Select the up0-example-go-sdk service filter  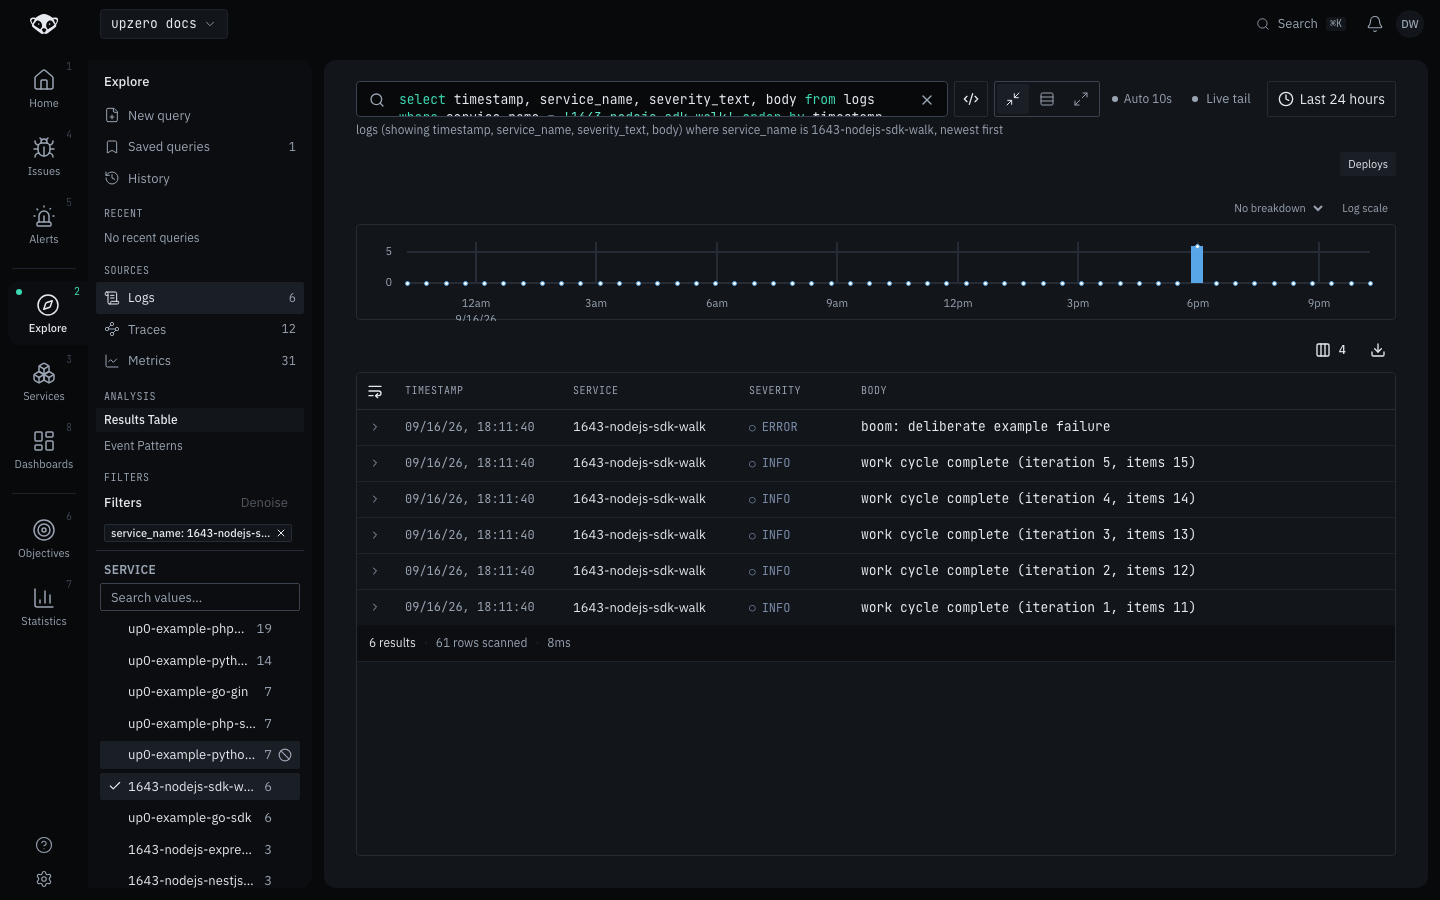click(x=200, y=818)
